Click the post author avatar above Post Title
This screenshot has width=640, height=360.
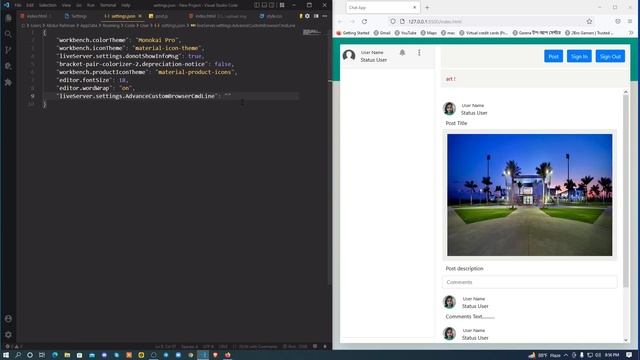[x=449, y=109]
